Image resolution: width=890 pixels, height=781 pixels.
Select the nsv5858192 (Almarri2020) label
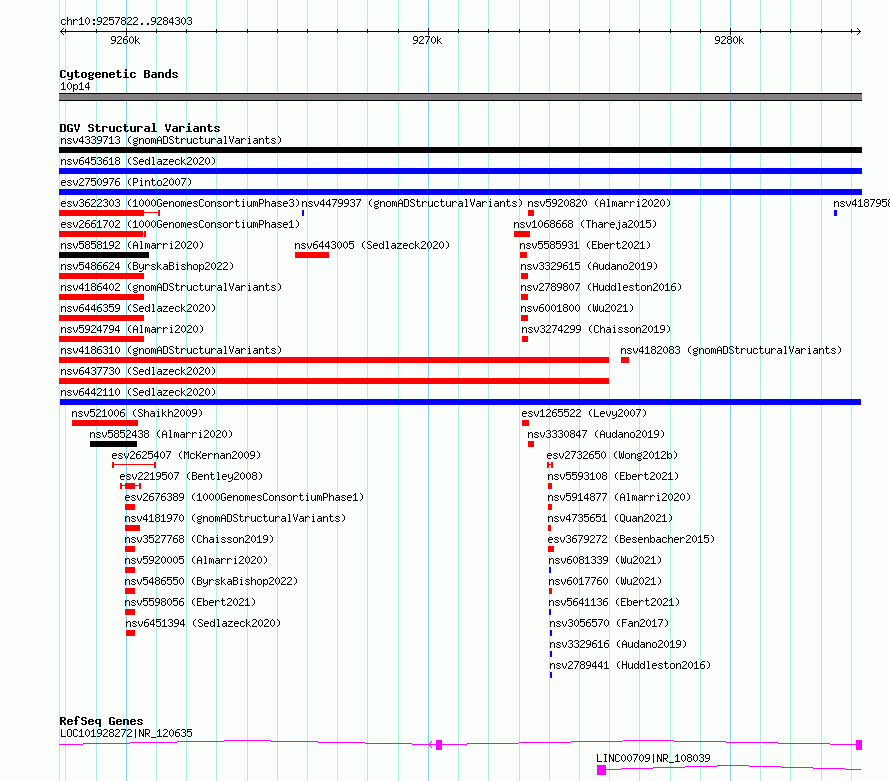[x=132, y=245]
